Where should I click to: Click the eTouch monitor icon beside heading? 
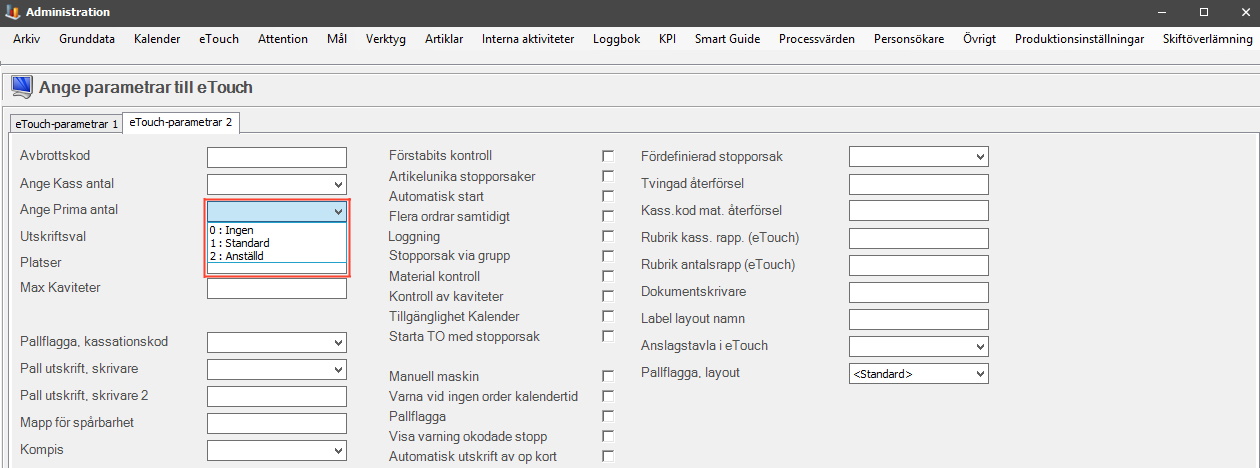point(21,87)
